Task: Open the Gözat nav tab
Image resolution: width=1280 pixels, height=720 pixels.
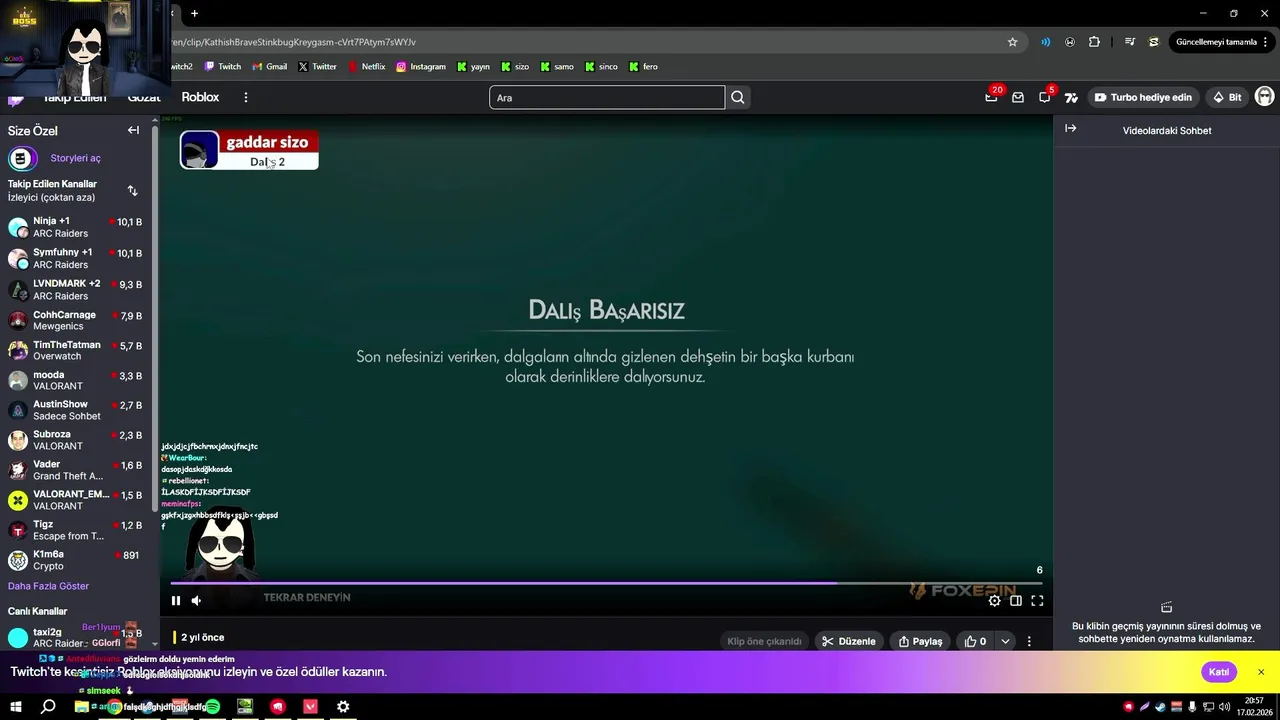Action: pyautogui.click(x=144, y=97)
